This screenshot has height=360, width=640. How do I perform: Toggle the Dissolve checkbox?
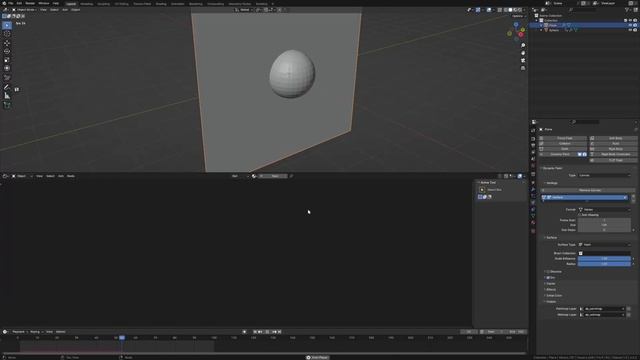coord(548,271)
